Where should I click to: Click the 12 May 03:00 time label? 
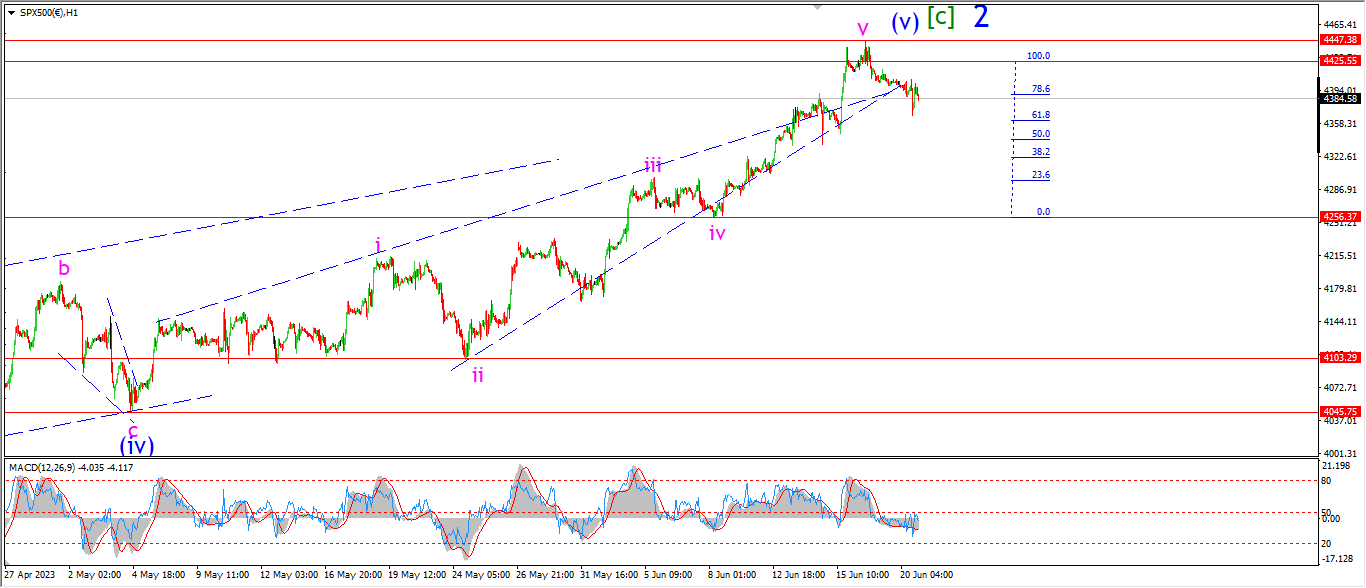[x=288, y=576]
